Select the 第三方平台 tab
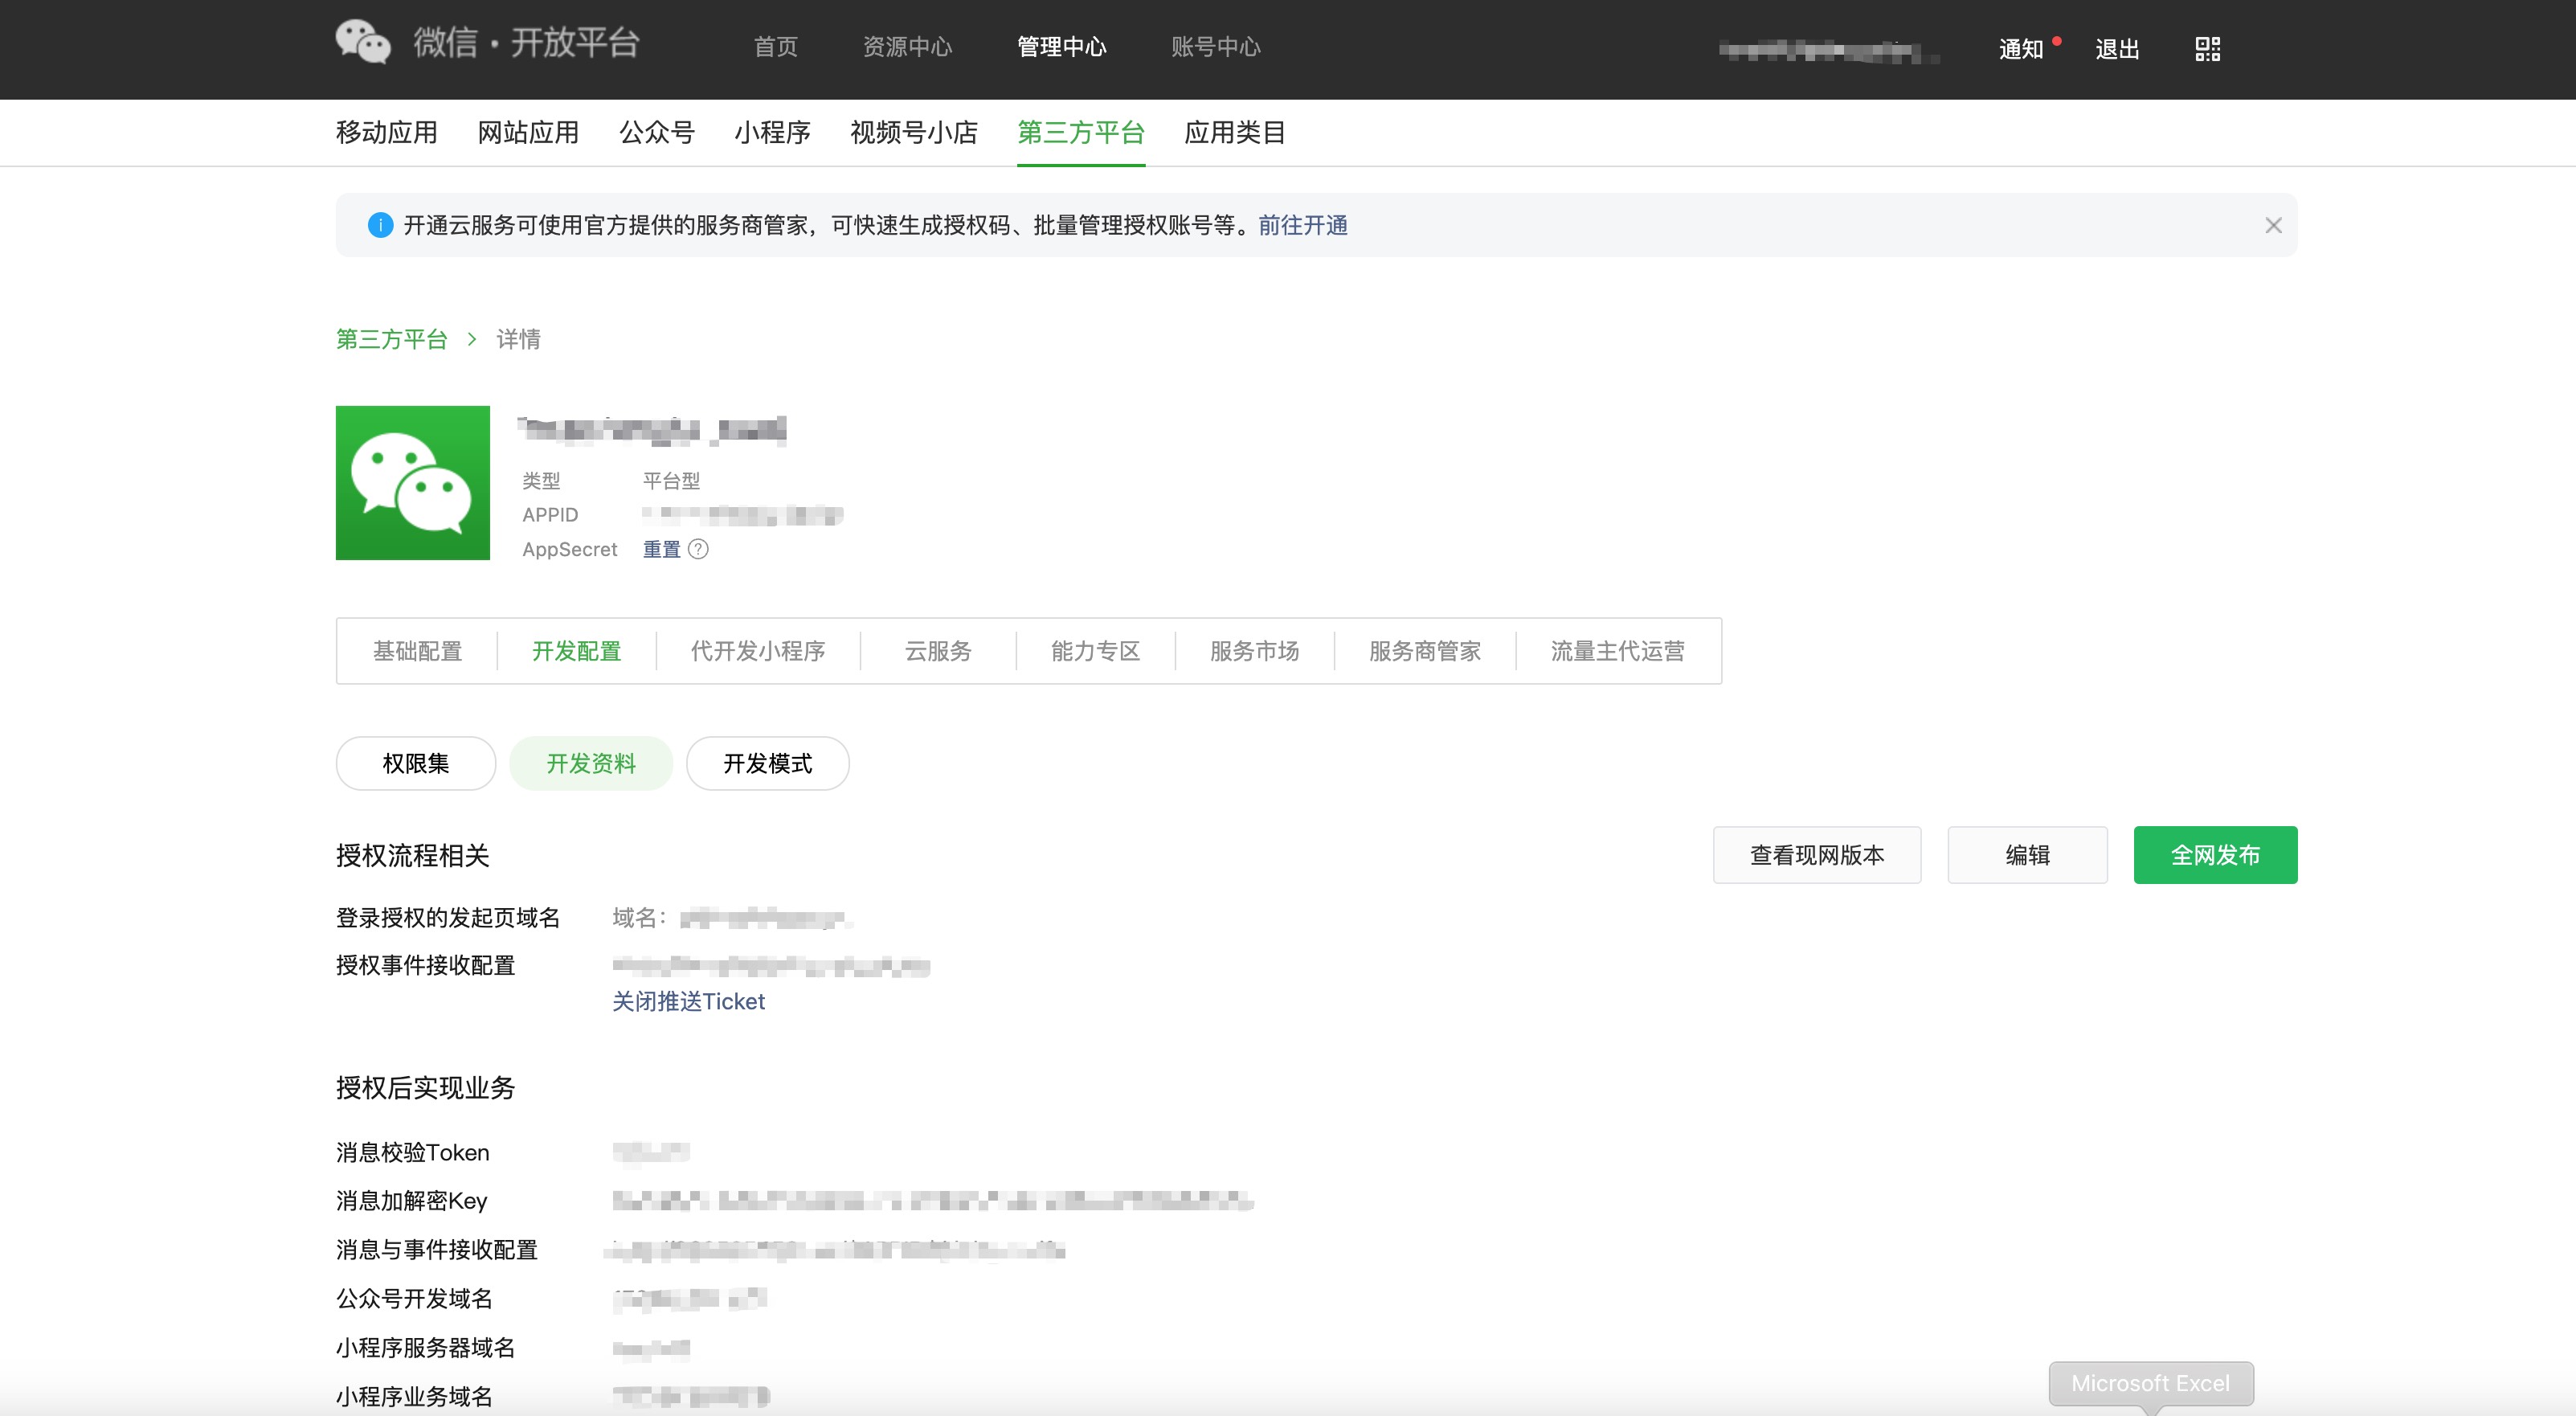2576x1416 pixels. coord(1081,132)
